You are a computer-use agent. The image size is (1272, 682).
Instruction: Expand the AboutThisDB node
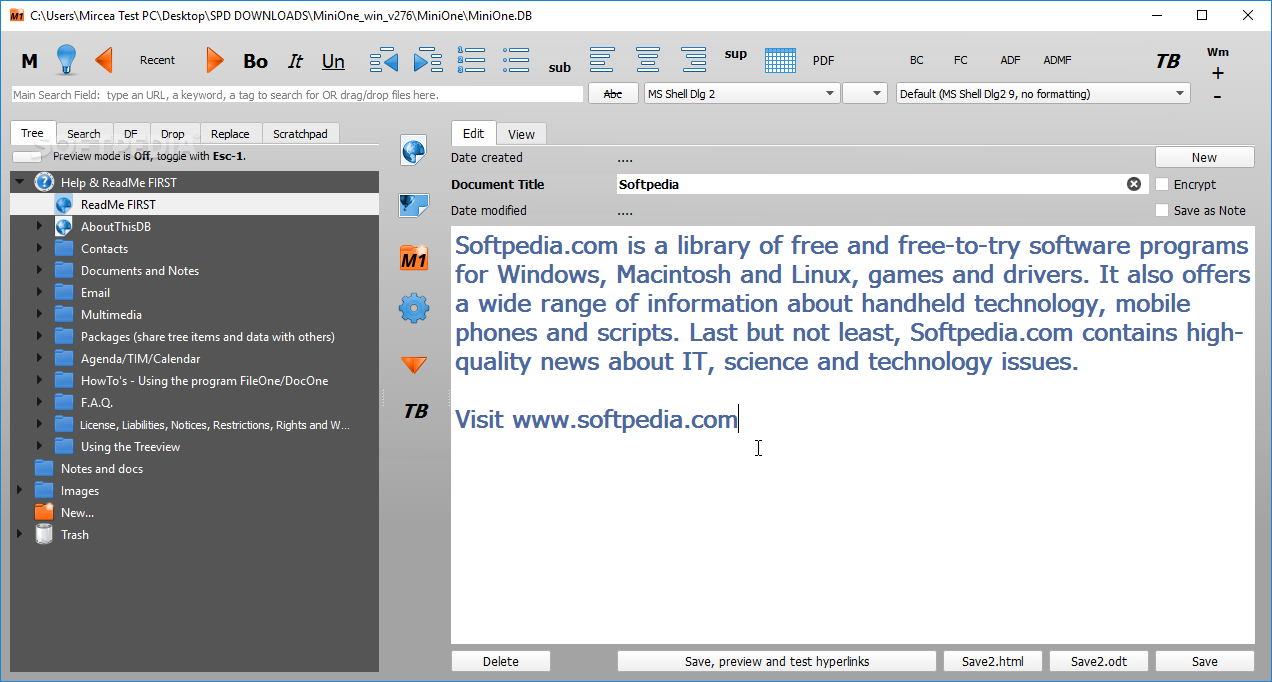[x=40, y=227]
